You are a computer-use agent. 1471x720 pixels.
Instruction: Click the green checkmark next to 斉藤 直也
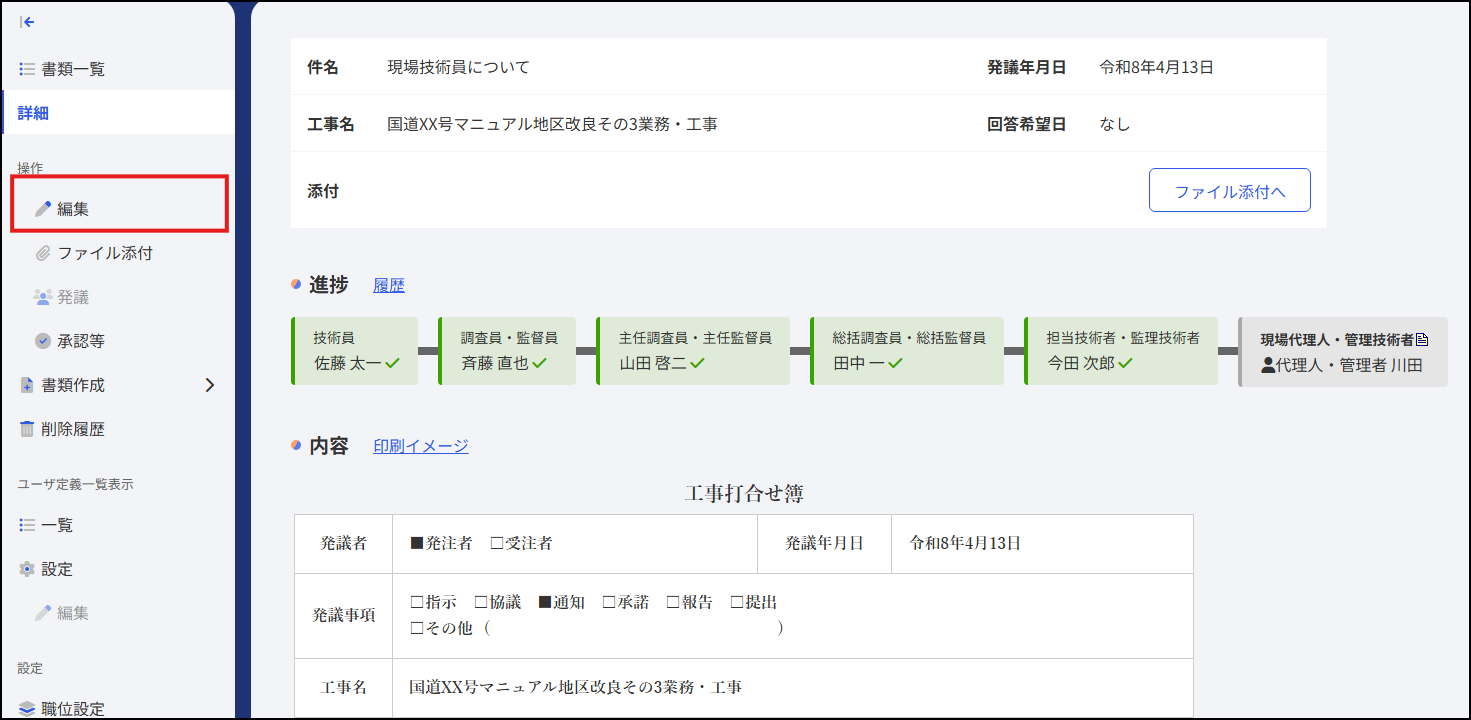tap(540, 364)
